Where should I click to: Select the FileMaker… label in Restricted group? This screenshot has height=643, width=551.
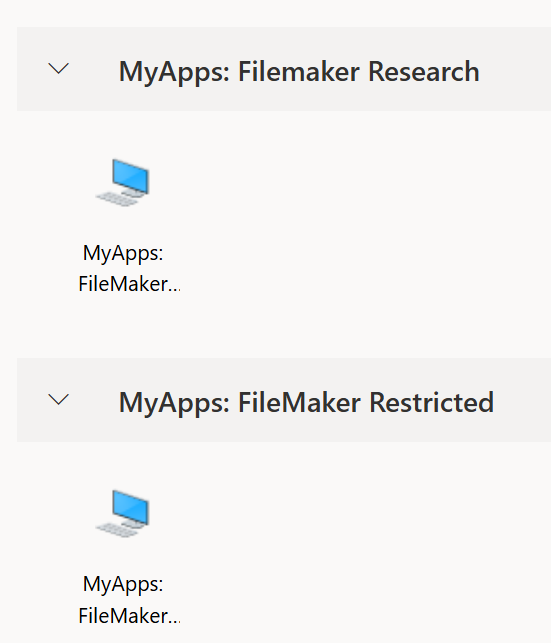tap(129, 616)
